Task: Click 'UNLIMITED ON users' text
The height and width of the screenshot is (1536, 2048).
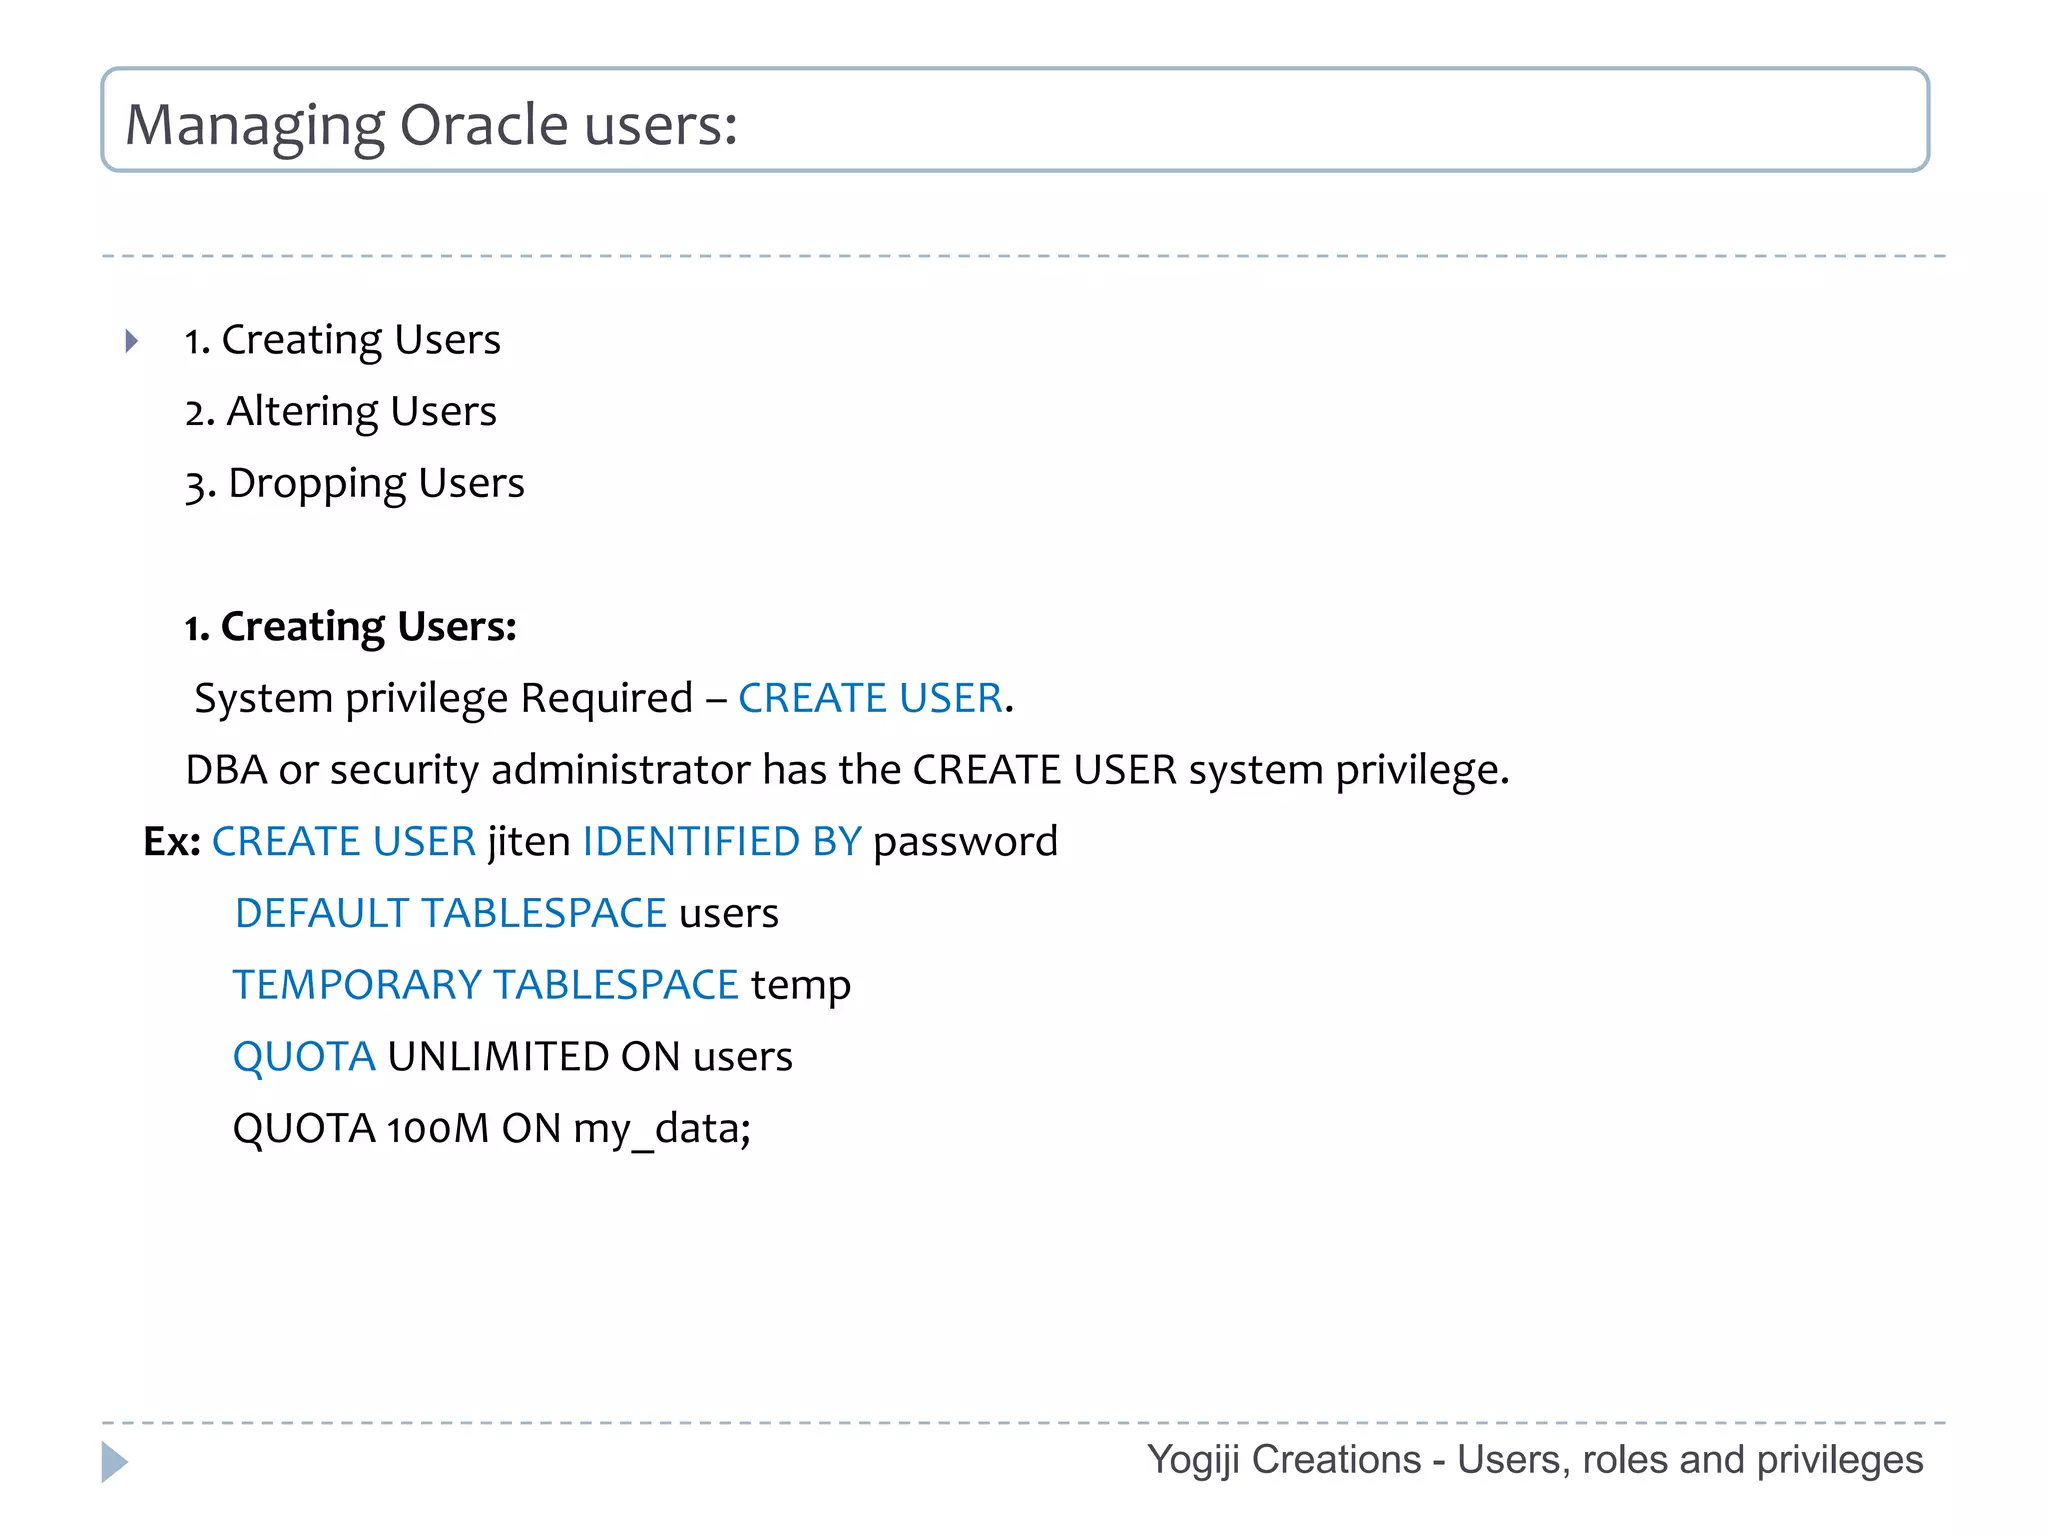Action: pyautogui.click(x=590, y=1057)
